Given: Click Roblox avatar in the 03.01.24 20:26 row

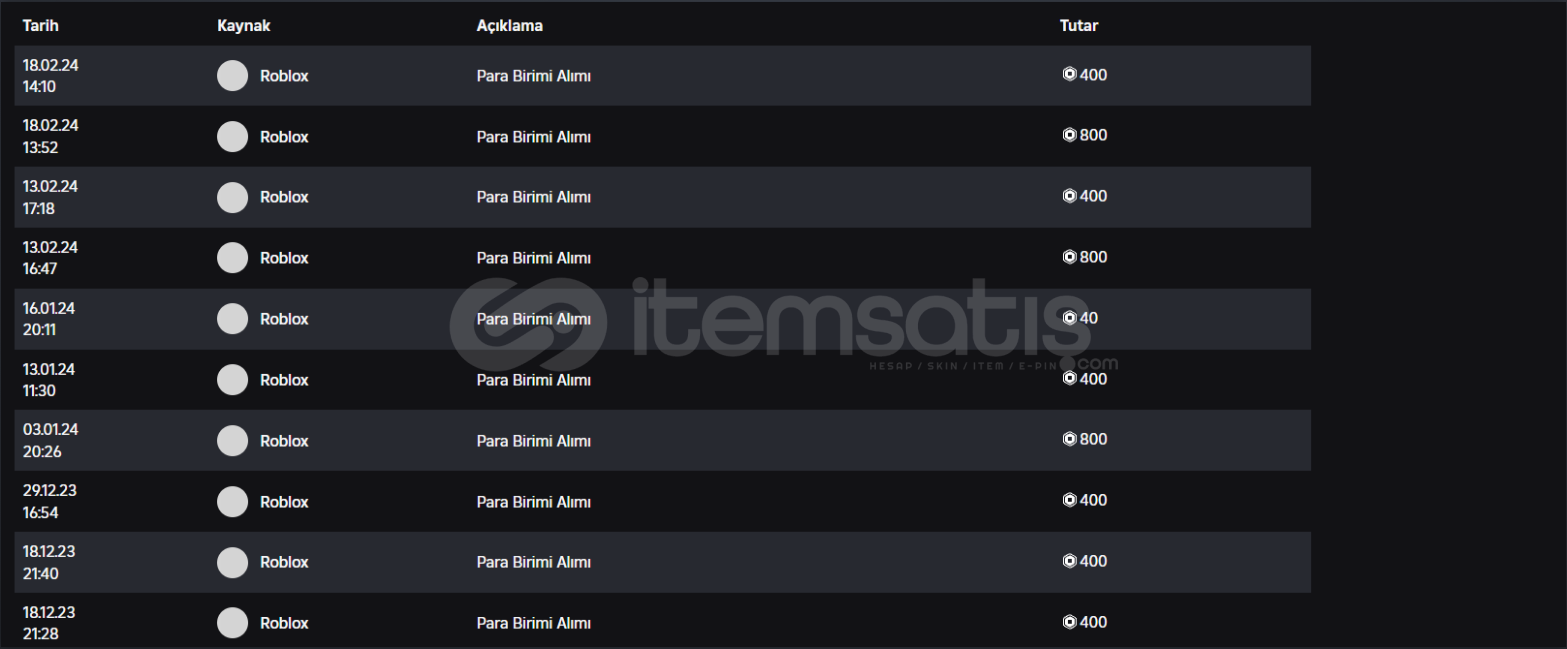Looking at the screenshot, I should (232, 441).
